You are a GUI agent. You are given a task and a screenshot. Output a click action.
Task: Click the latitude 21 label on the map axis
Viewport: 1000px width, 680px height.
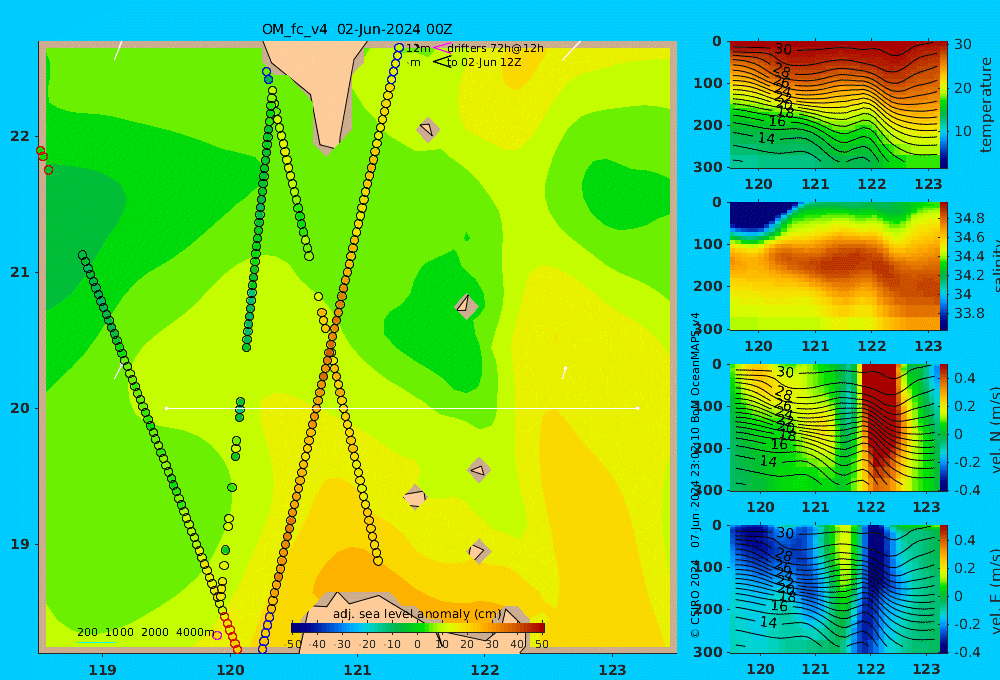20,272
